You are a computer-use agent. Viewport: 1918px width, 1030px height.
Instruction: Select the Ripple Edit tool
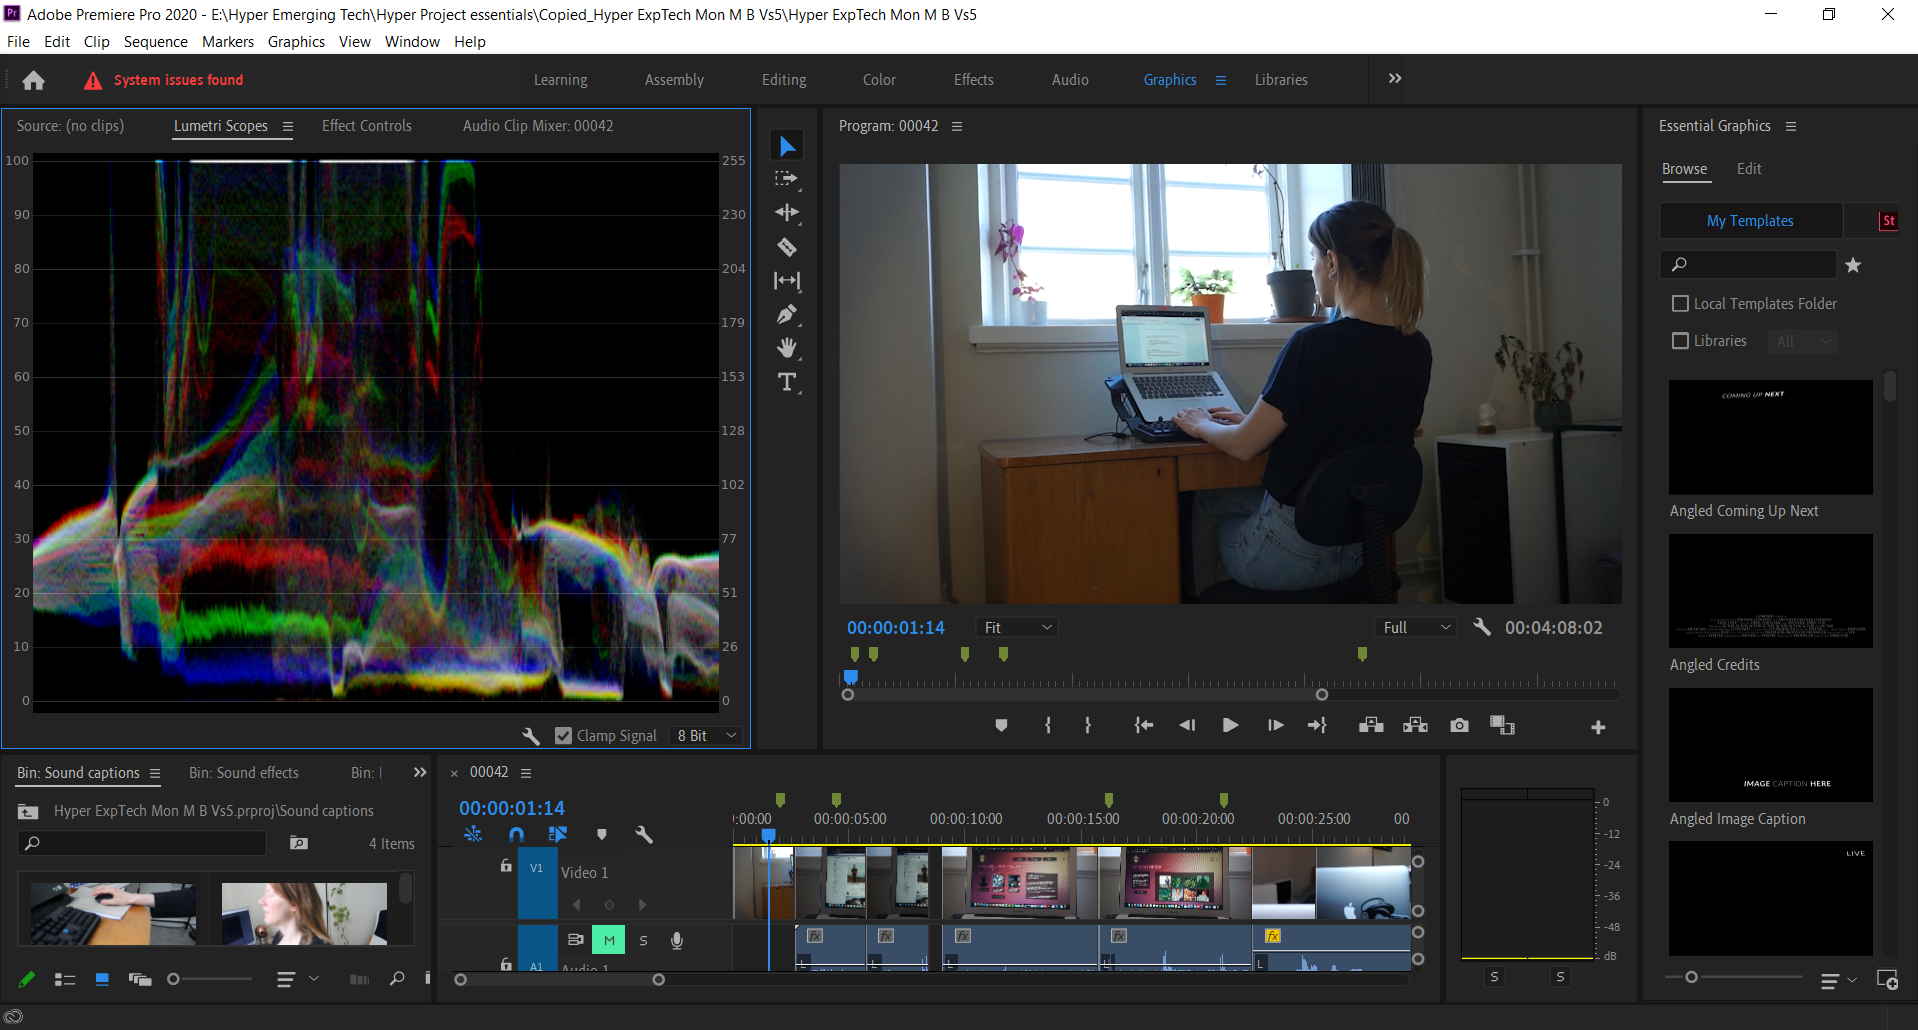pyautogui.click(x=787, y=213)
